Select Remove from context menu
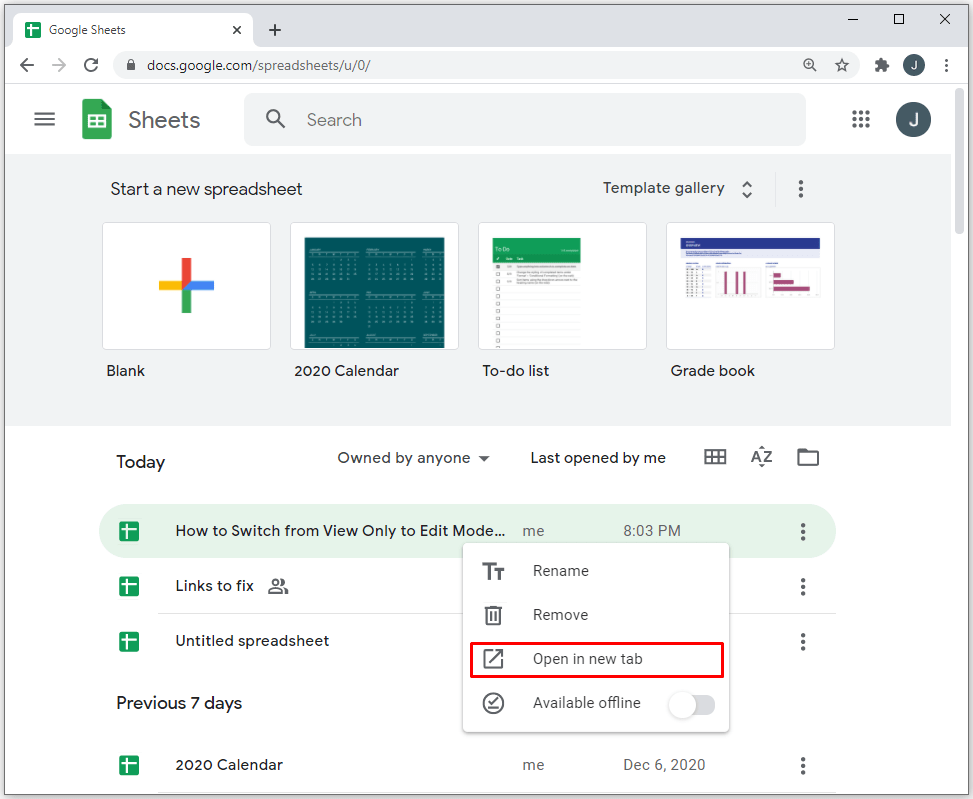The width and height of the screenshot is (973, 799). point(560,615)
